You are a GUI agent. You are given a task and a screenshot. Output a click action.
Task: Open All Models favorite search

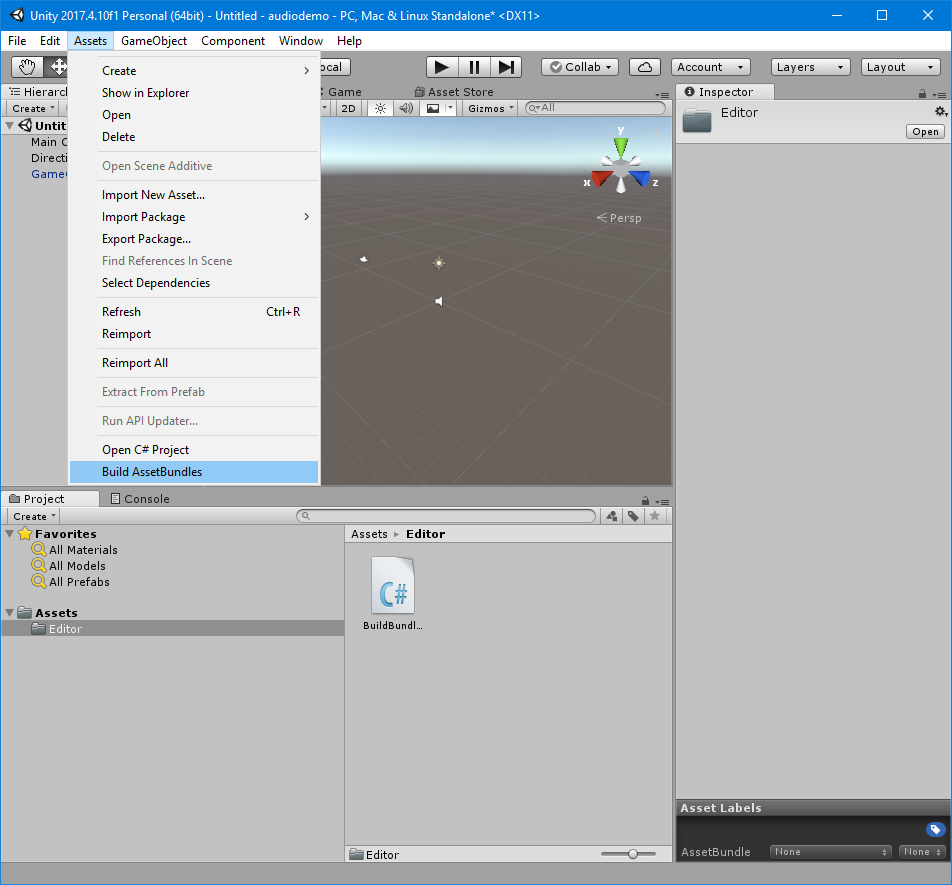[x=77, y=566]
